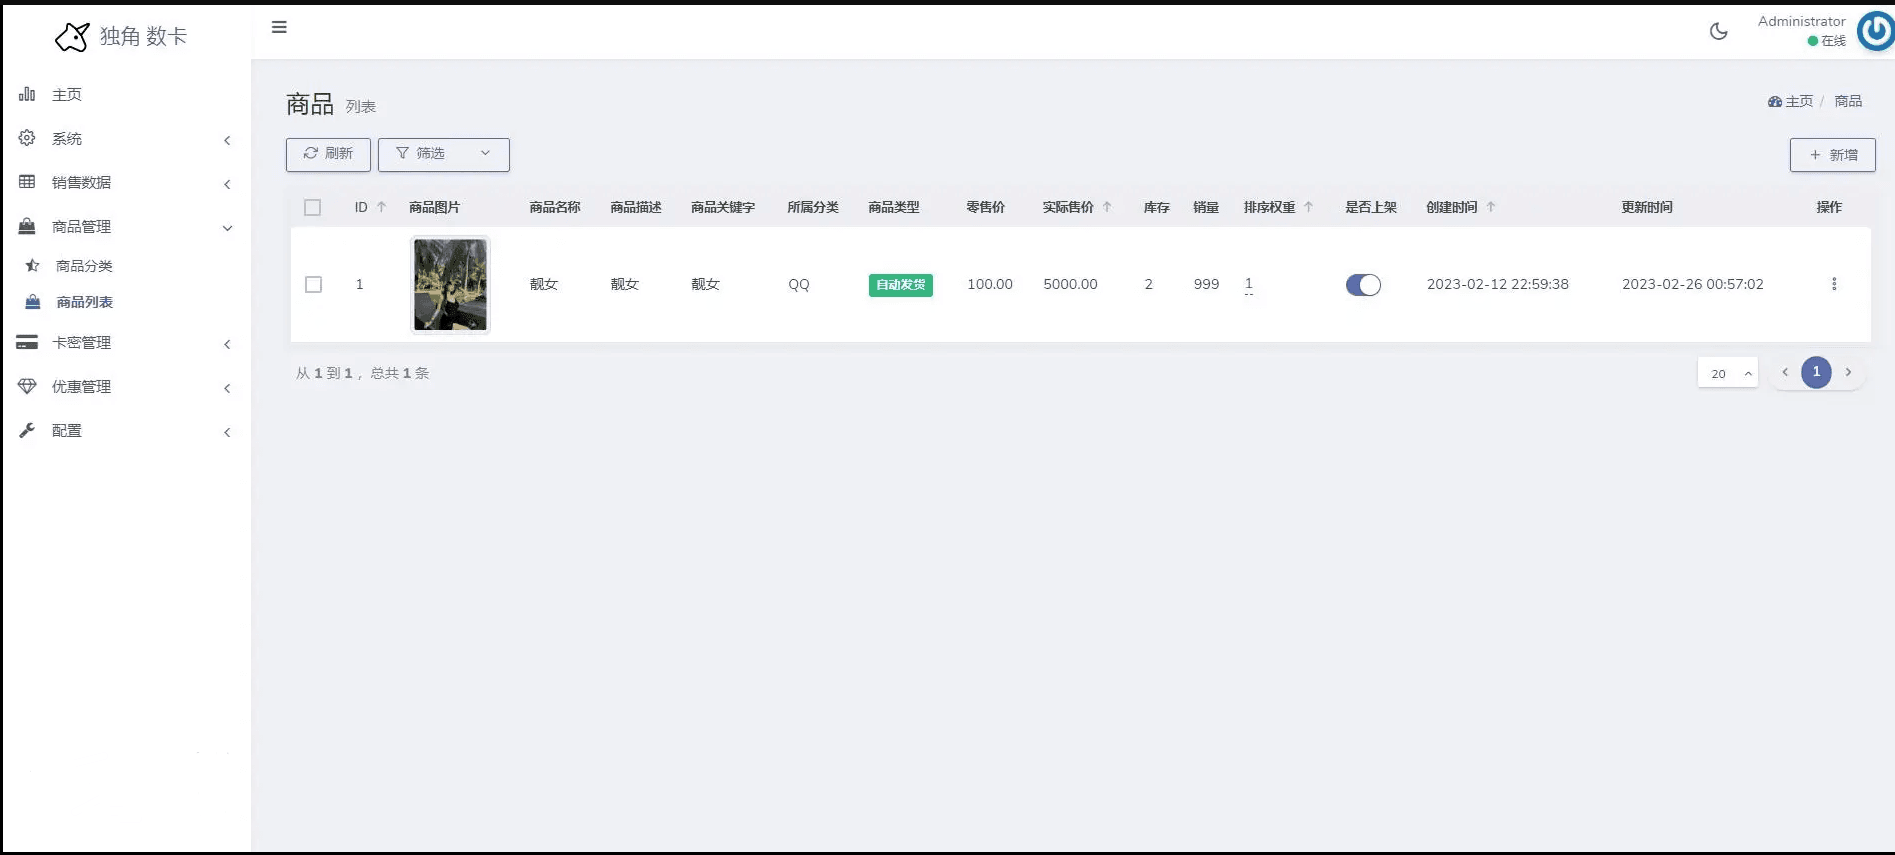Go to next page with right chevron
The height and width of the screenshot is (855, 1895).
pos(1848,372)
